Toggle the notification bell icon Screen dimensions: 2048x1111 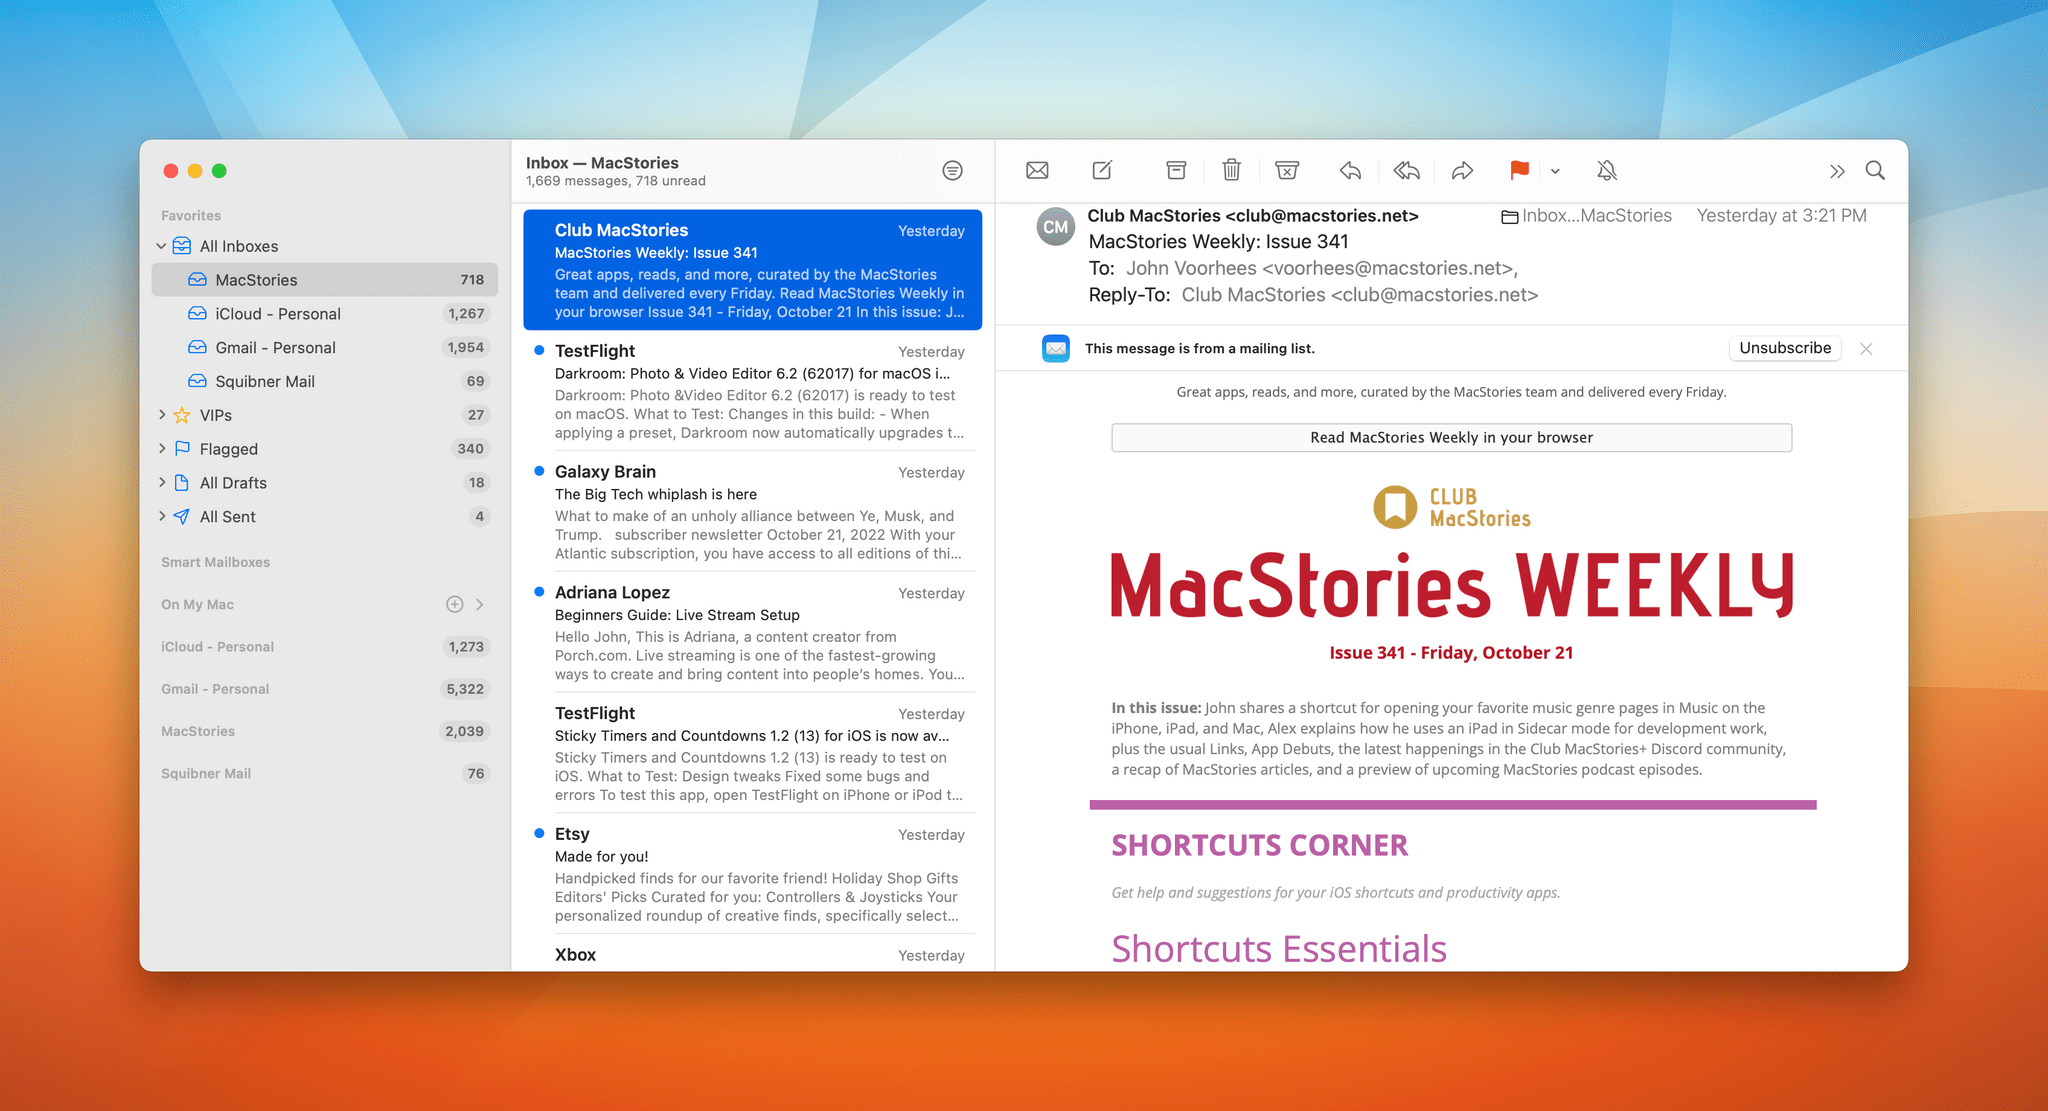pos(1605,171)
